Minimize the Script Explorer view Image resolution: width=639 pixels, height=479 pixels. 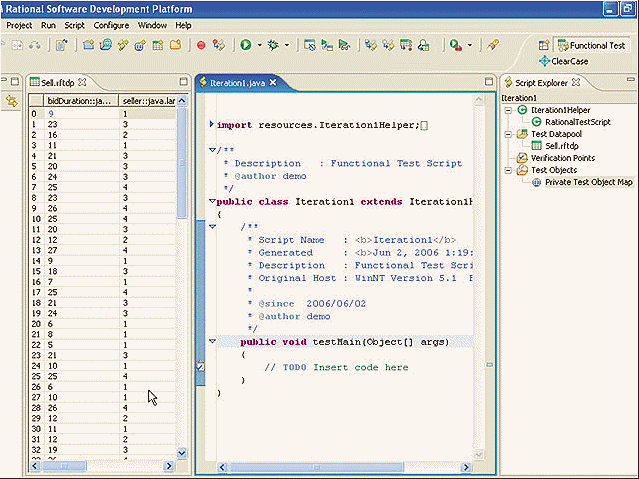(x=630, y=79)
